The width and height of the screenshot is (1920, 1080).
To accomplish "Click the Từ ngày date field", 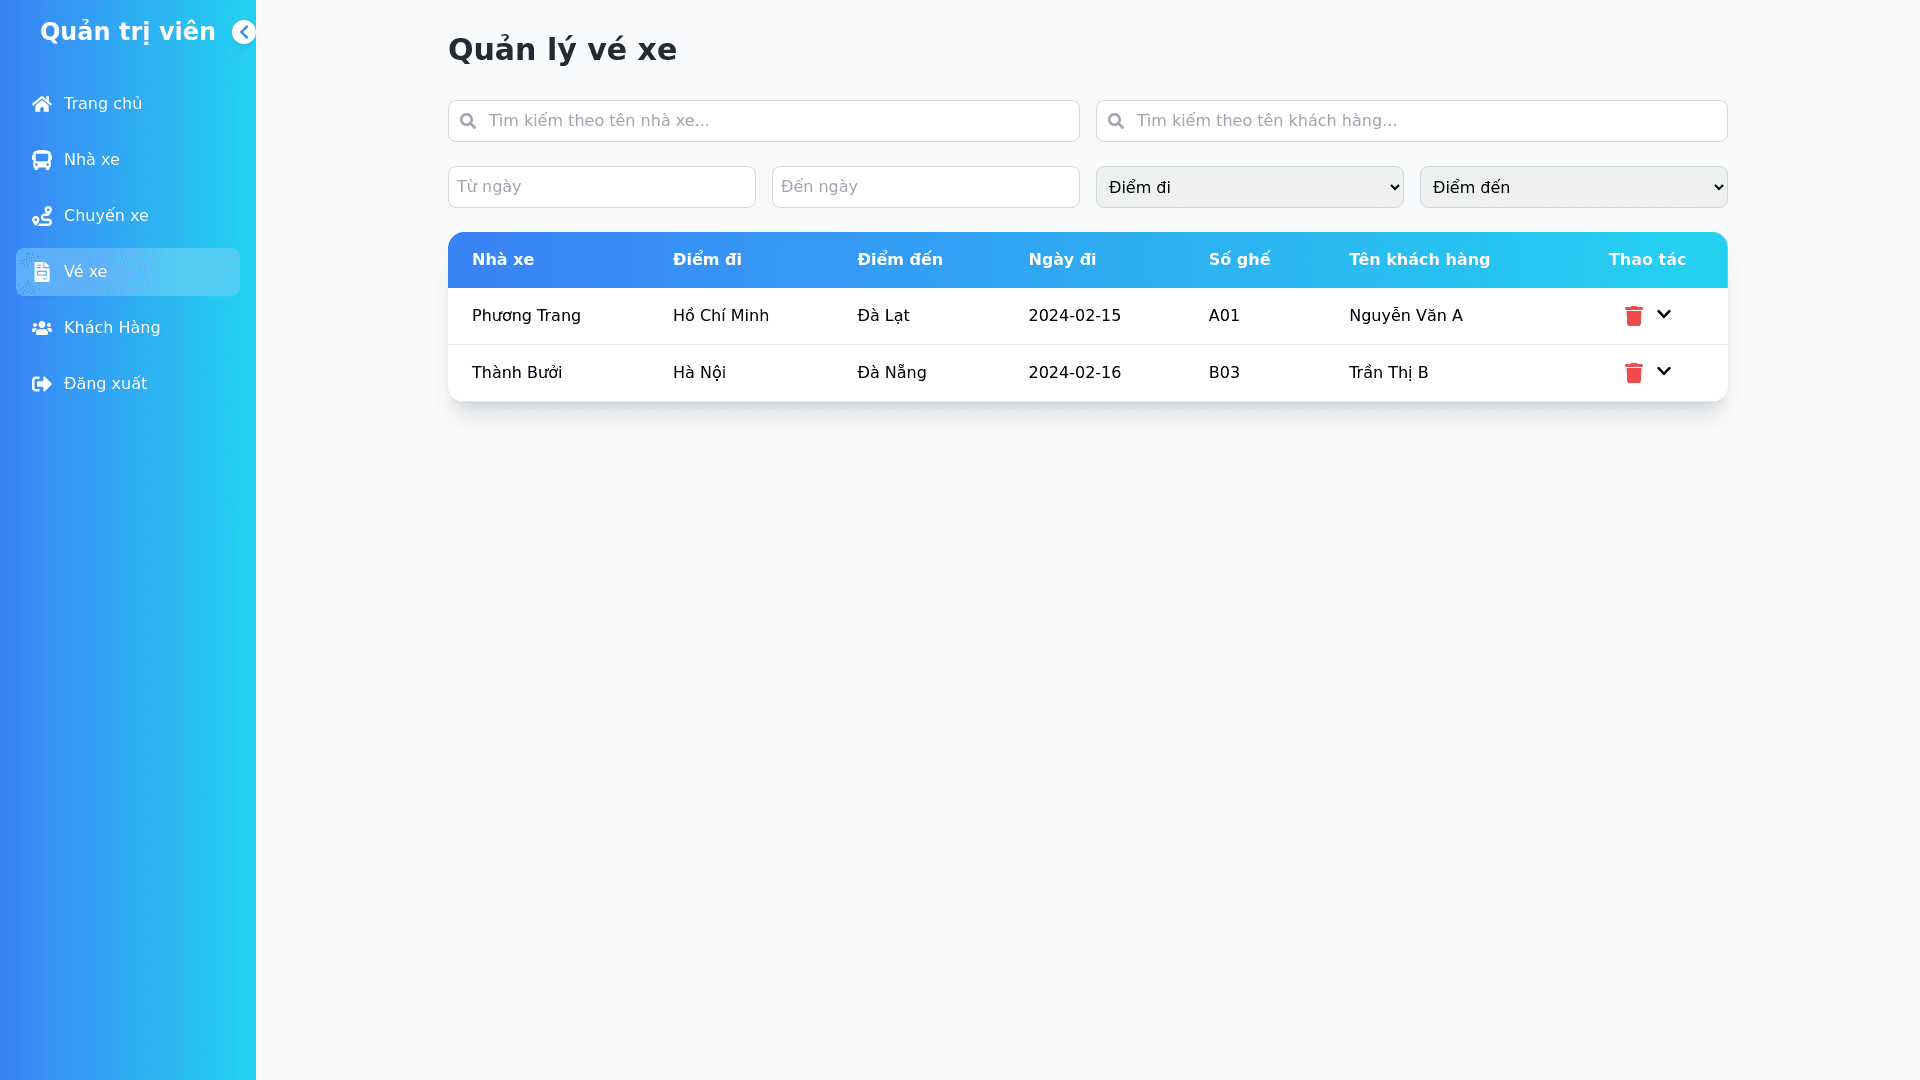I will pyautogui.click(x=601, y=187).
